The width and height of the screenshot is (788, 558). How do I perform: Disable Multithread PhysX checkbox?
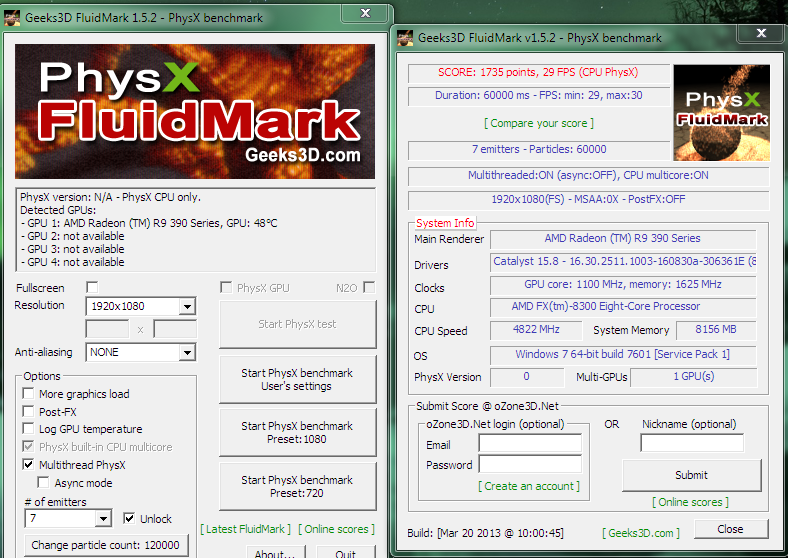(x=29, y=464)
